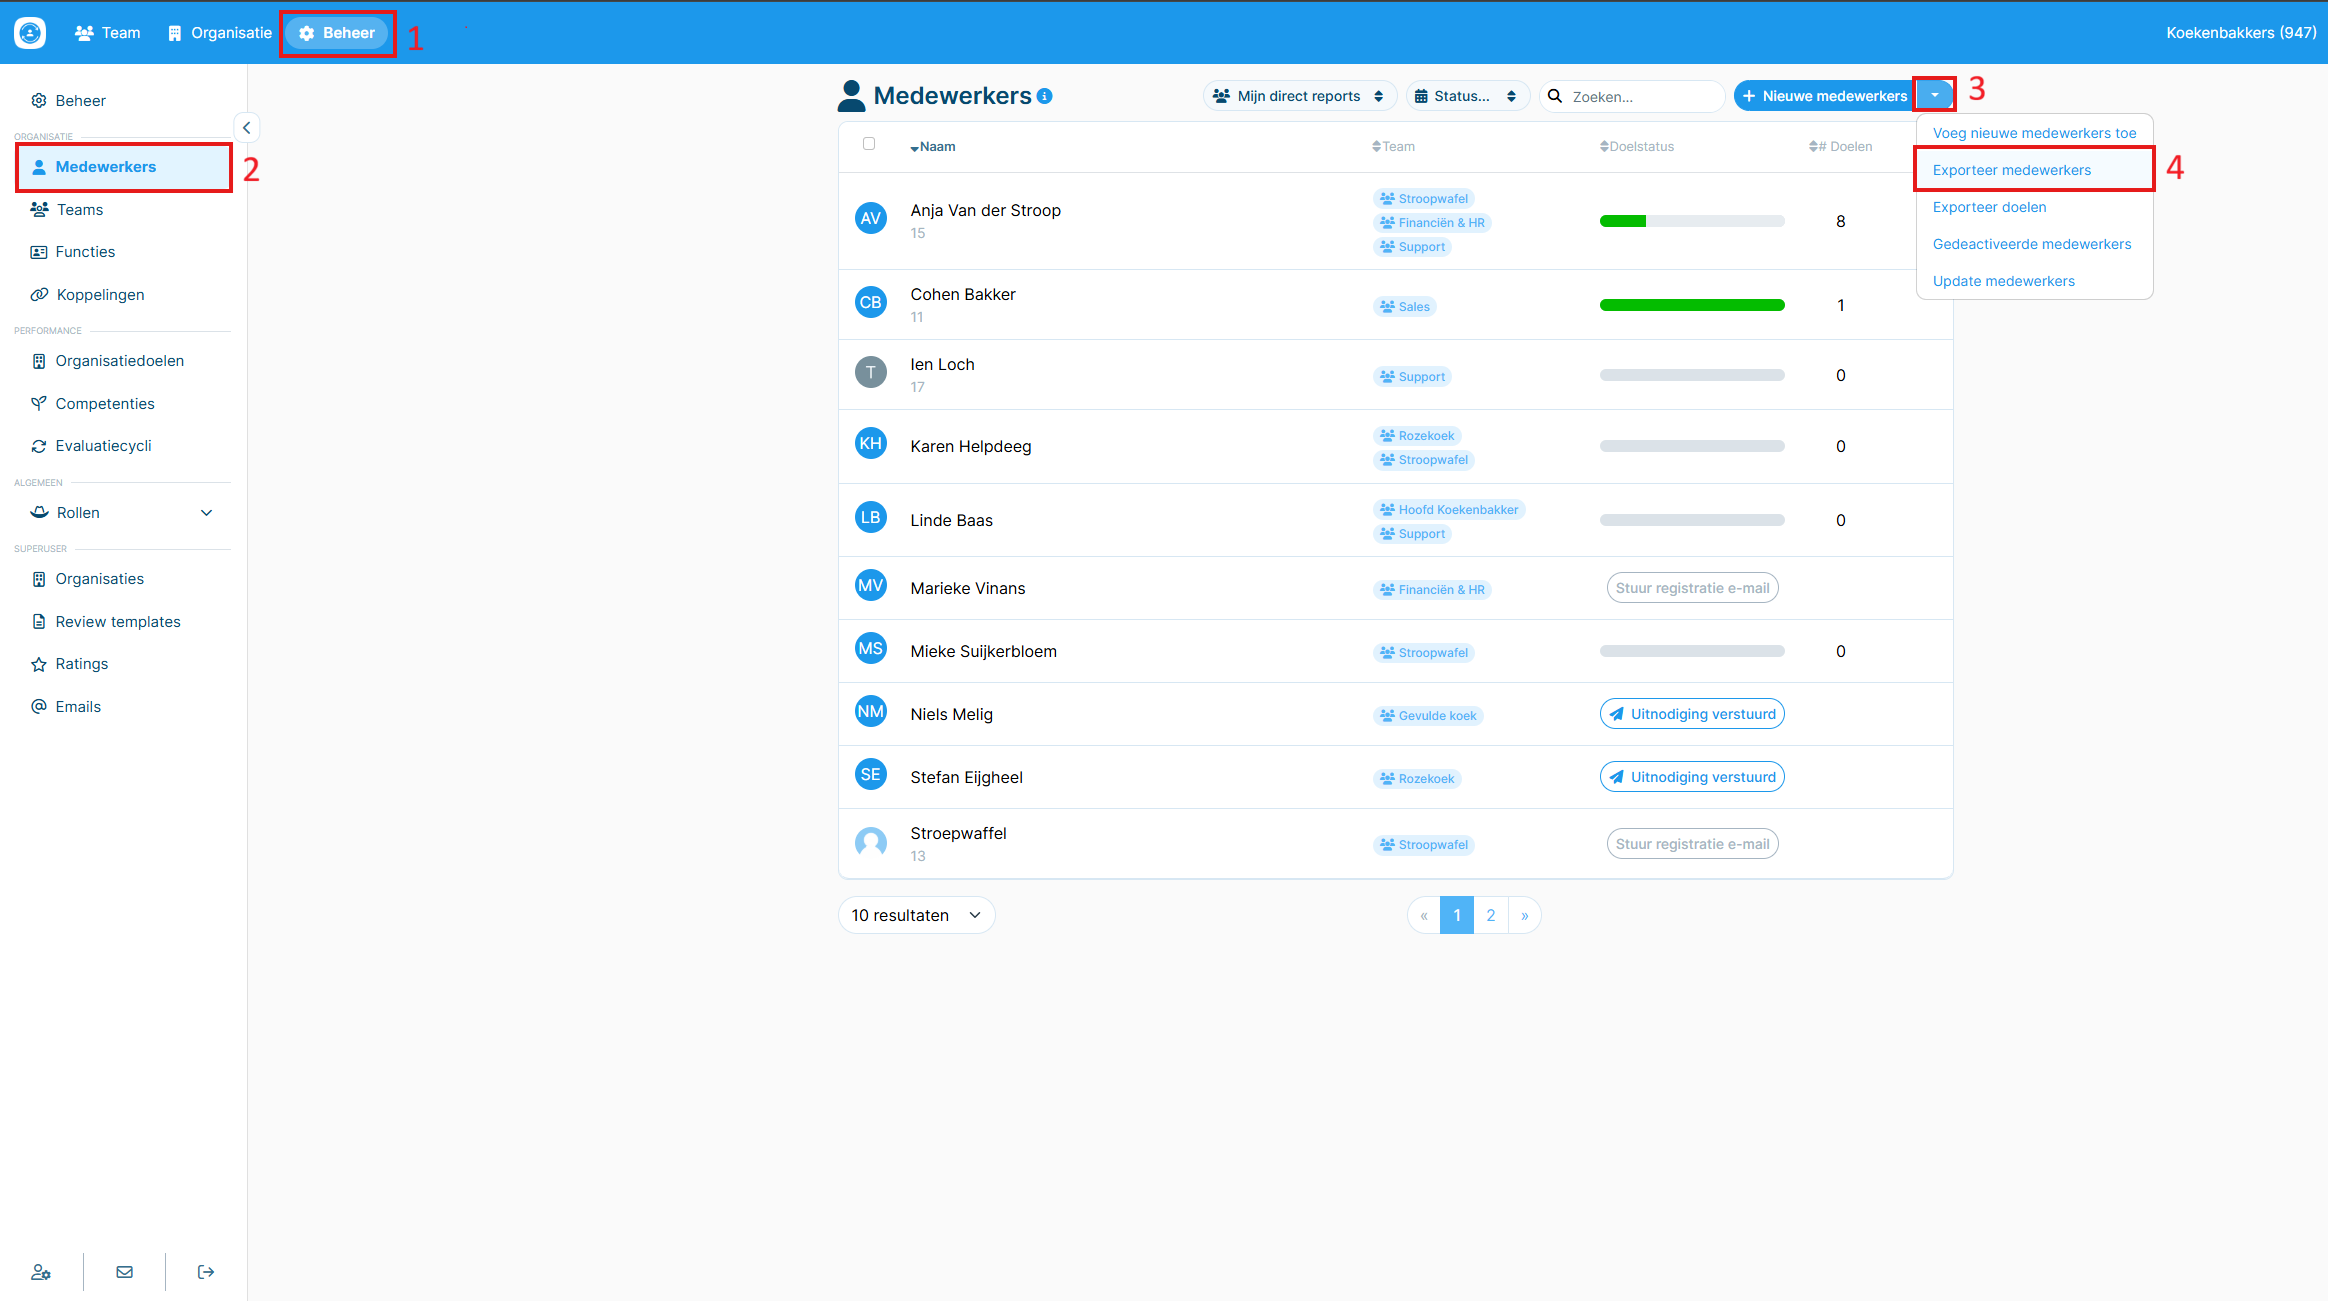Click the T avatar of Ien Loch
Screen dimensions: 2328x1301
[x=871, y=372]
